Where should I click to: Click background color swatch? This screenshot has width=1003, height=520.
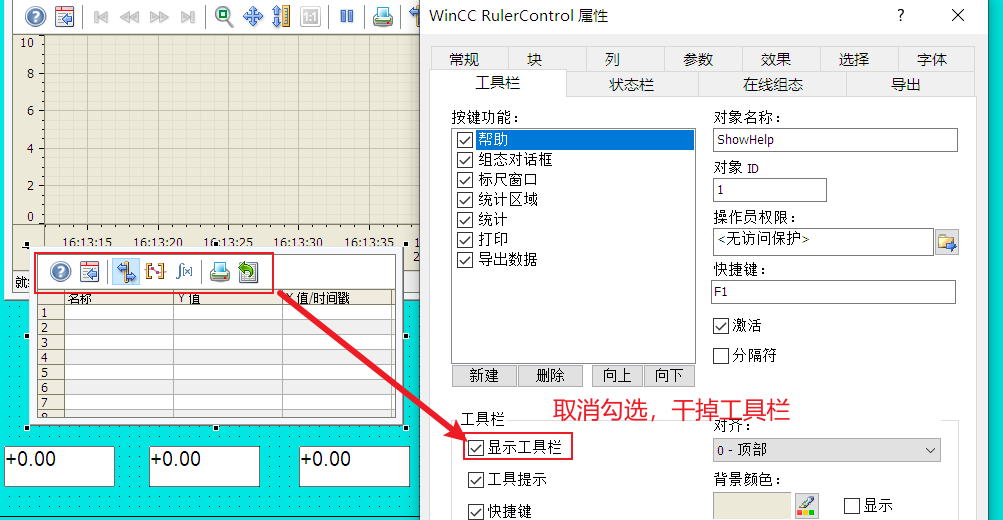click(x=752, y=506)
